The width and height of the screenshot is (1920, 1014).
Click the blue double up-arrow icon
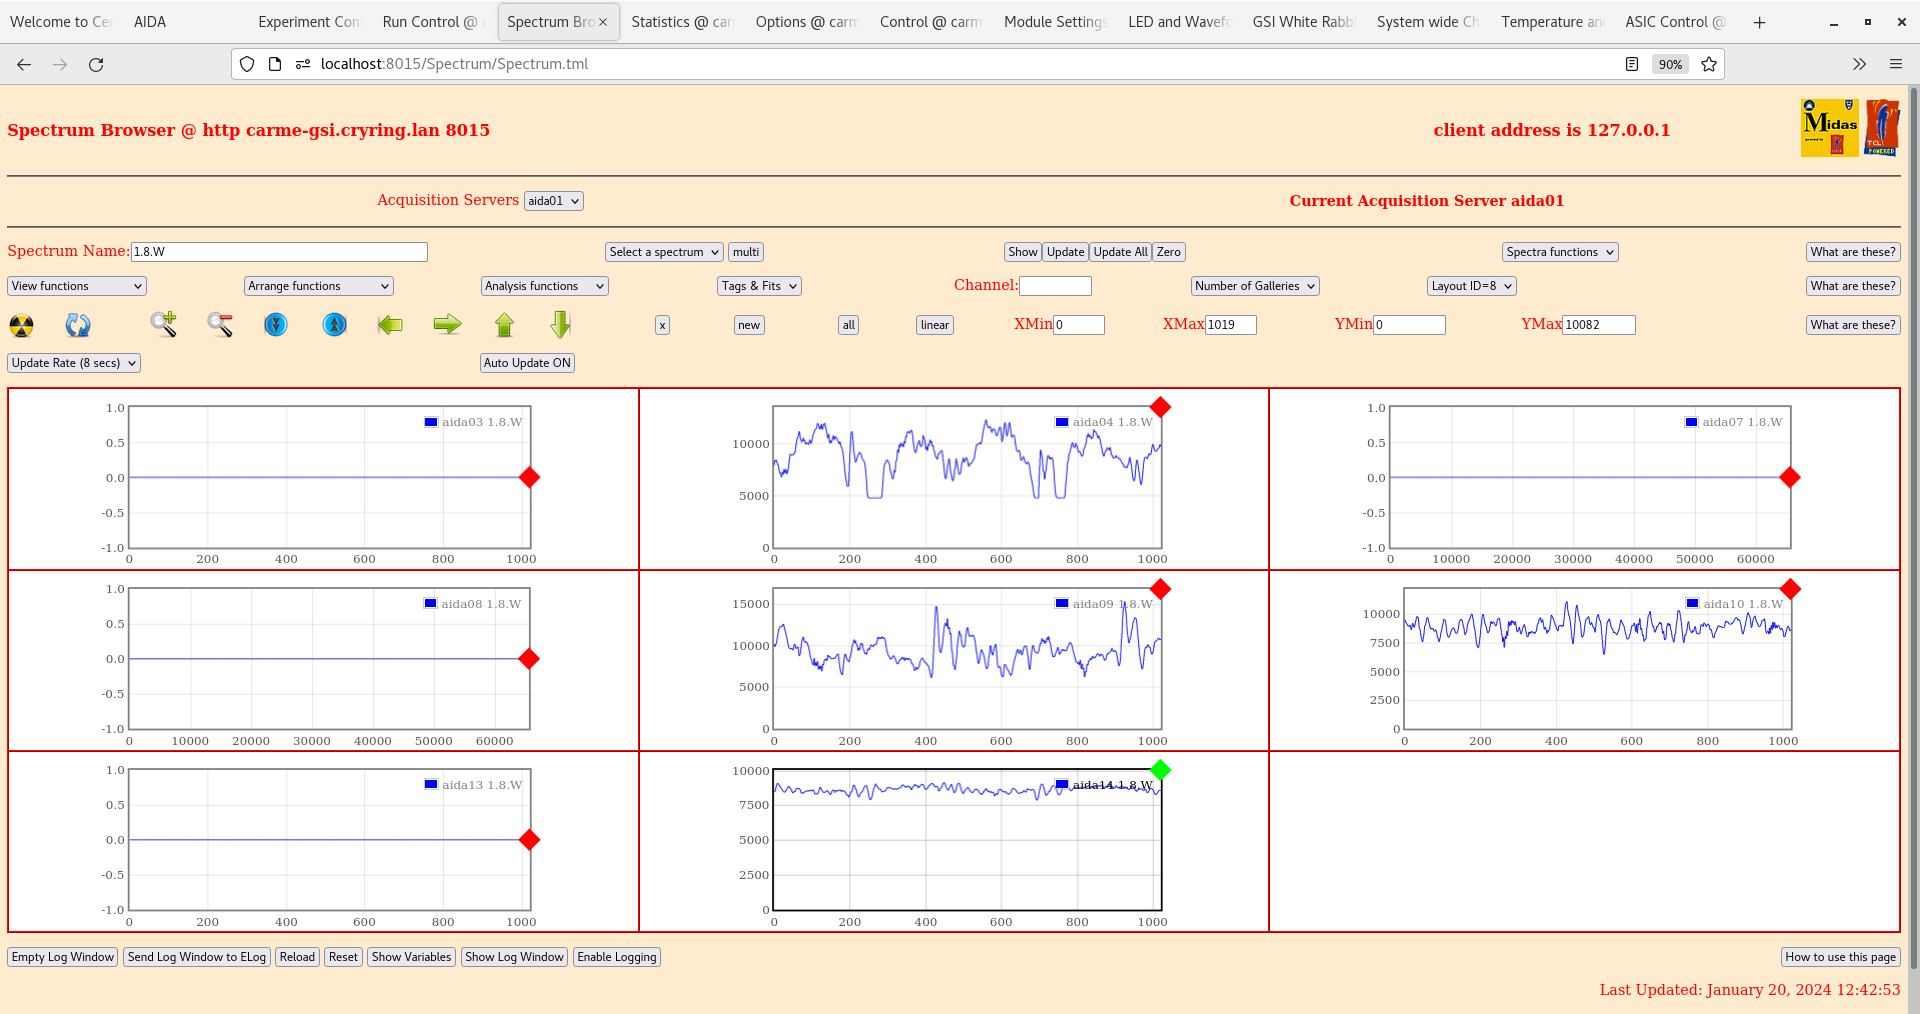335,324
